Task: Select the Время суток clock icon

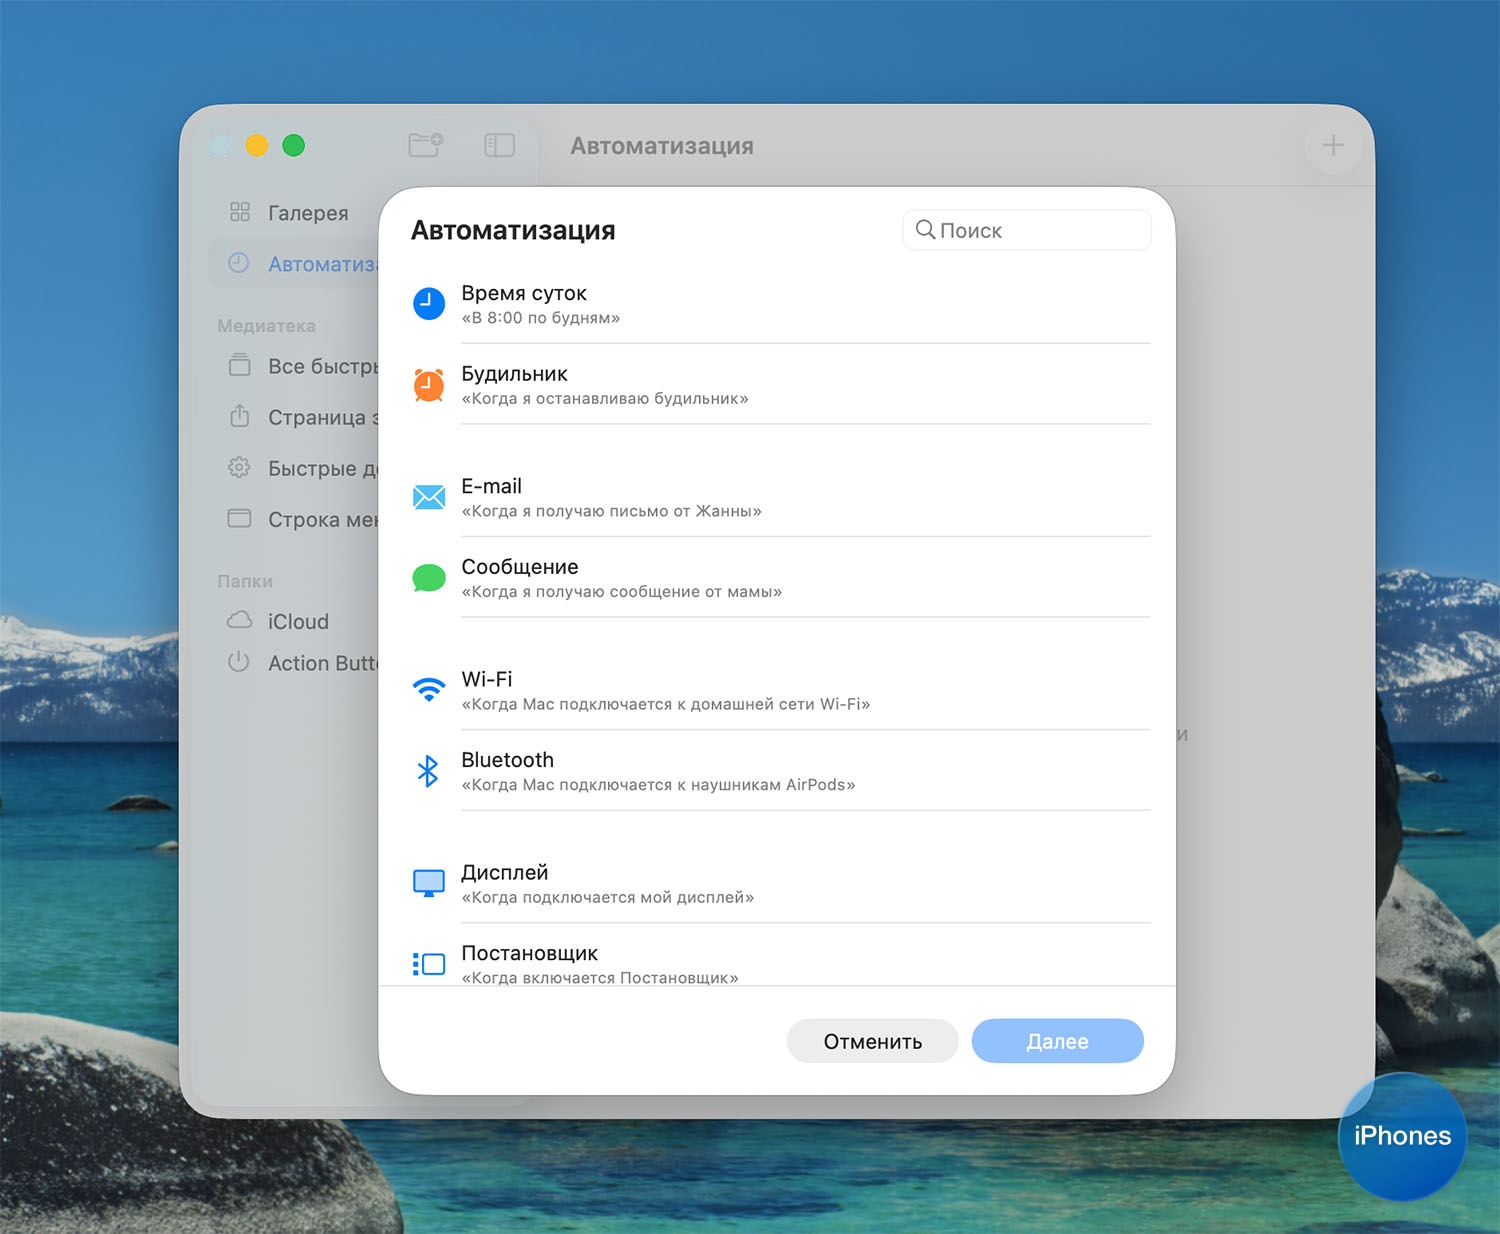Action: (x=429, y=303)
